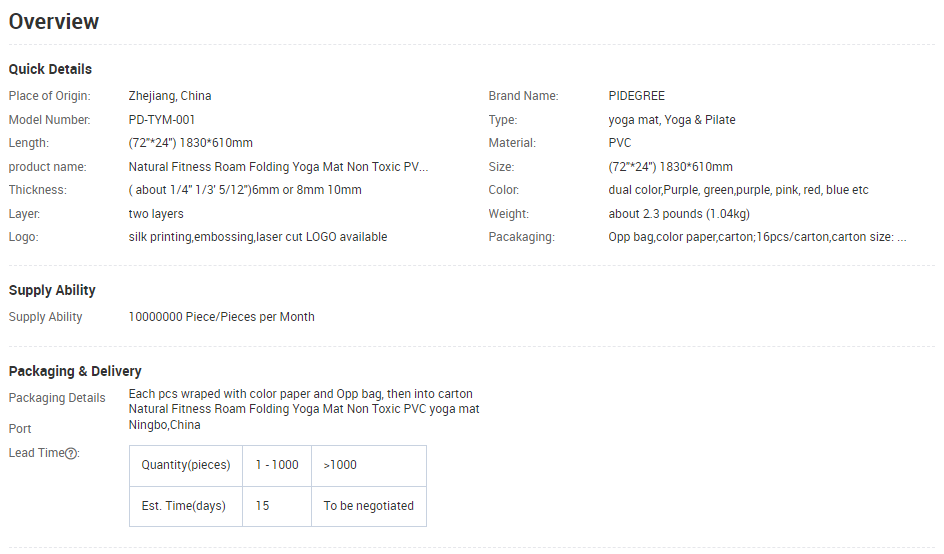Click the Color value listing dual color options
The width and height of the screenshot is (944, 554).
coord(738,190)
